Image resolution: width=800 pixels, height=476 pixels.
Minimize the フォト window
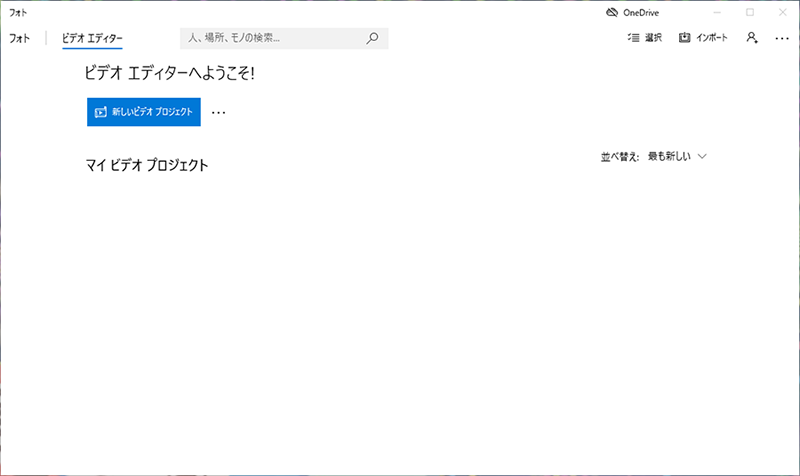click(x=717, y=12)
